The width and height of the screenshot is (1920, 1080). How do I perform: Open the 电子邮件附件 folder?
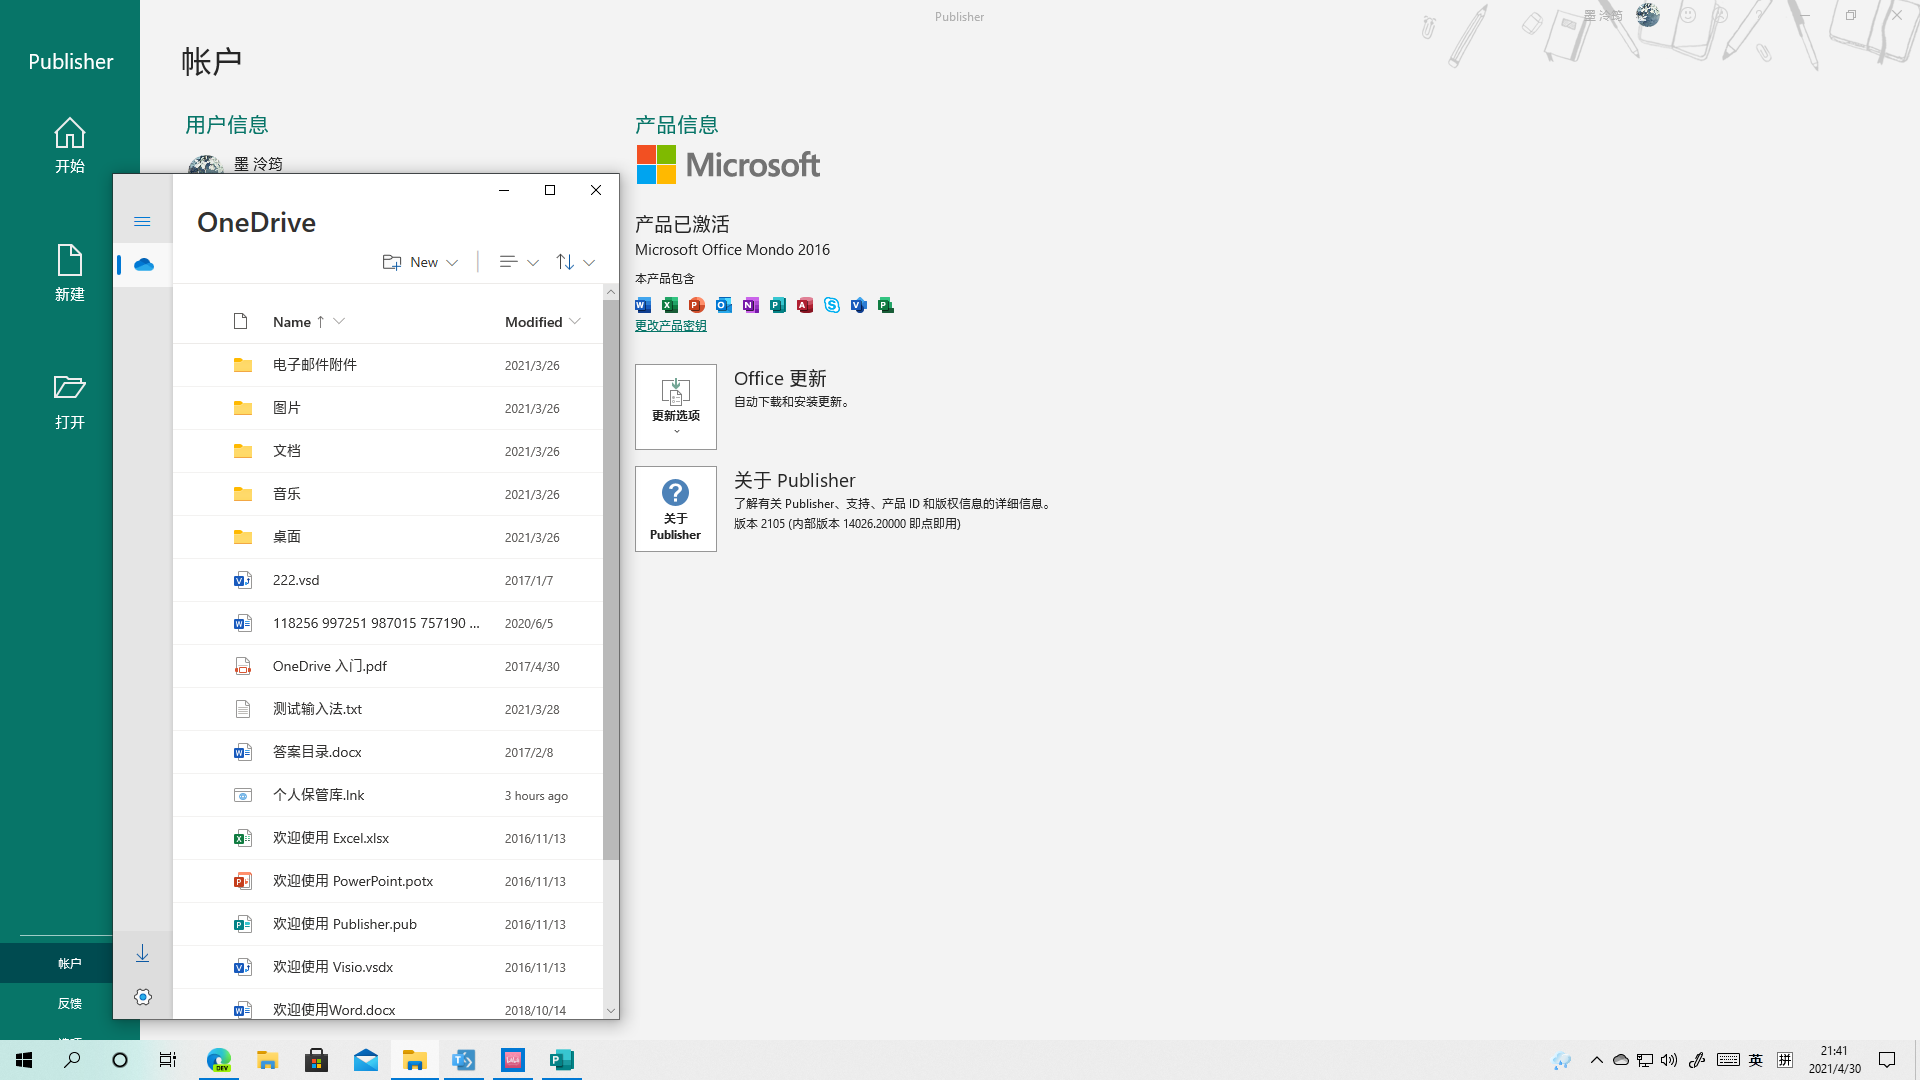(388, 365)
